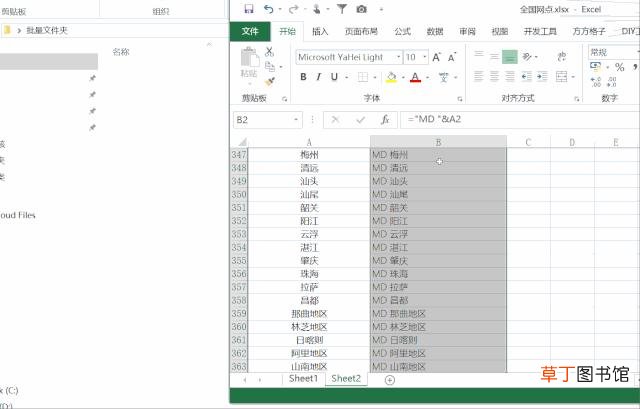Open the underline style dropdown arrow

[x=347, y=77]
